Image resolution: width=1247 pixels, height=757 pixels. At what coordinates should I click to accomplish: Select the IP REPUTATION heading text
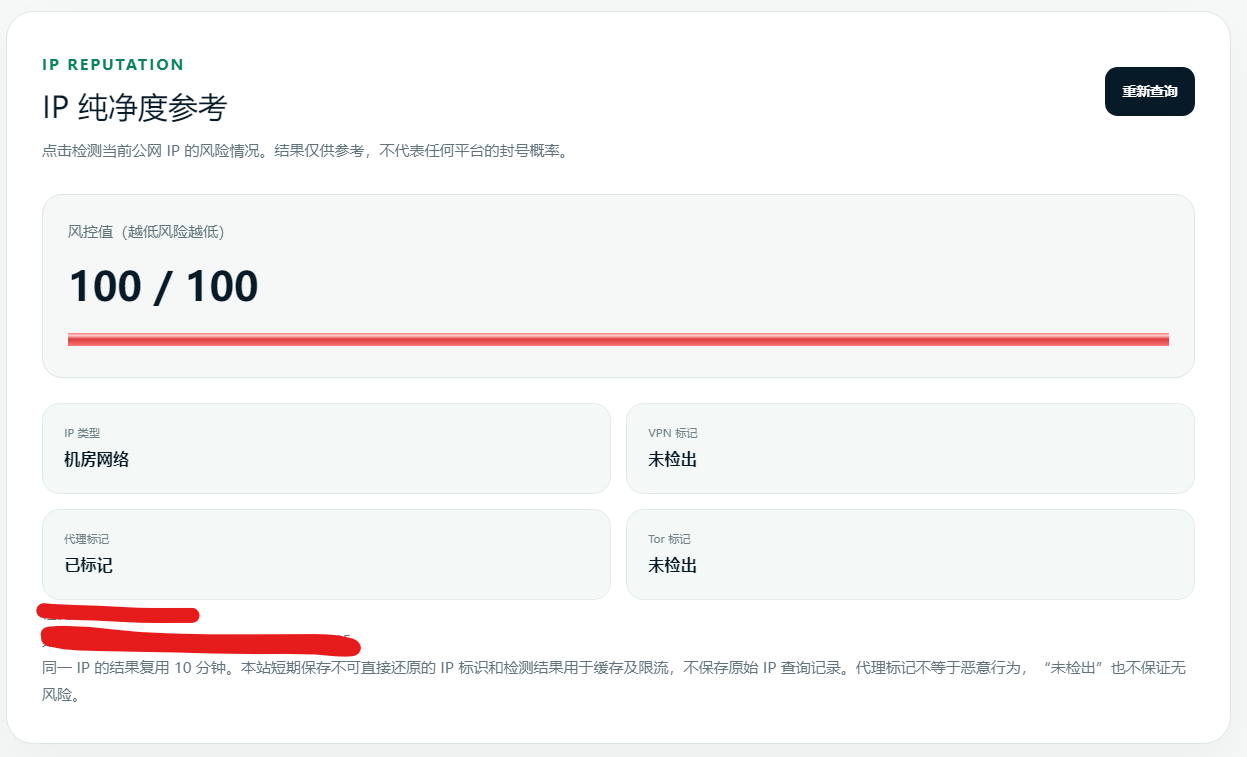click(x=113, y=65)
